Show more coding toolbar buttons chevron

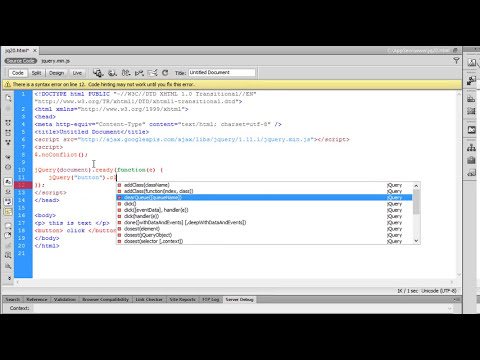click(9, 278)
